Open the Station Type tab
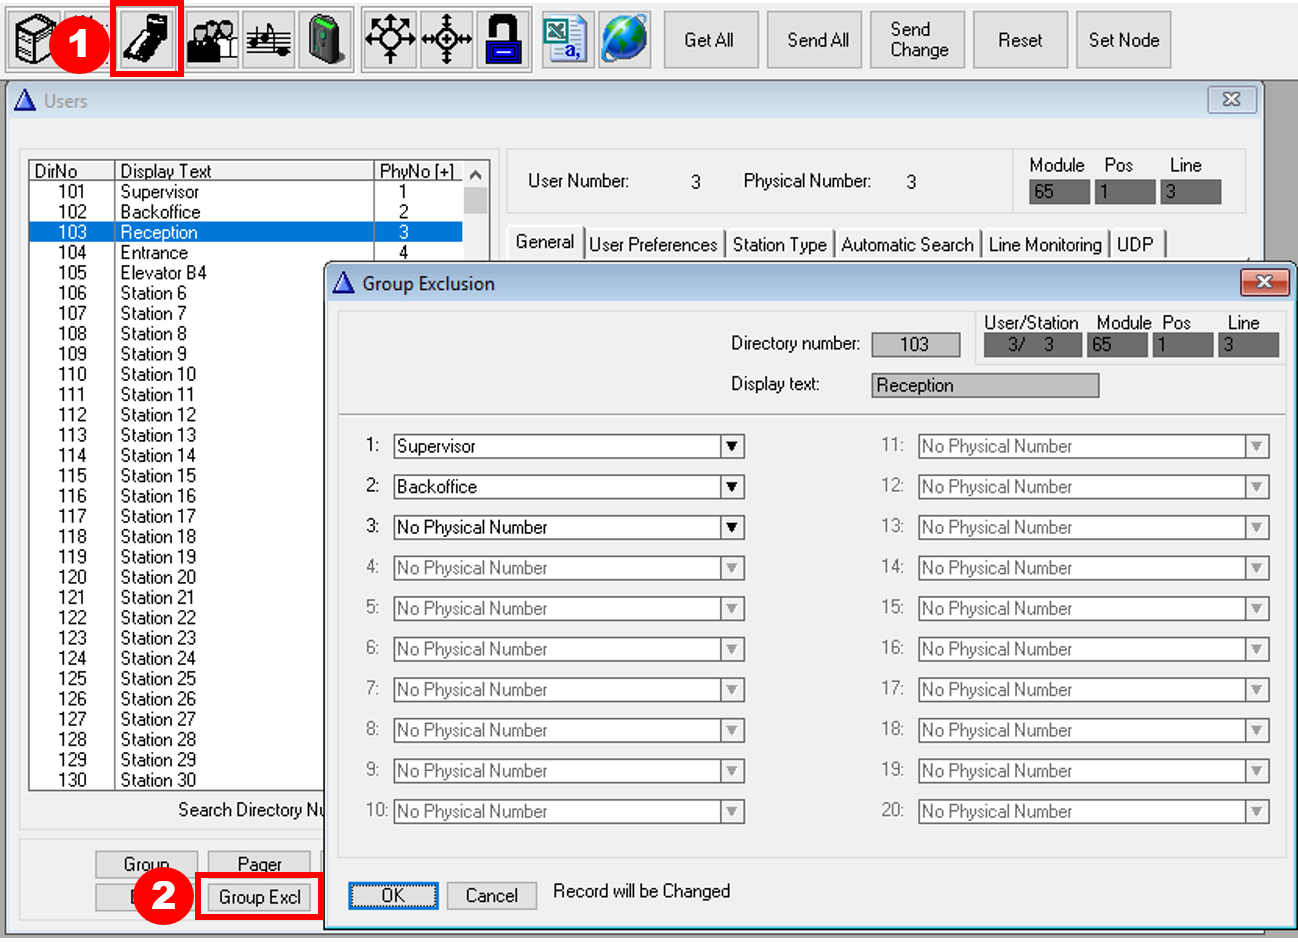The height and width of the screenshot is (942, 1298). [x=779, y=244]
